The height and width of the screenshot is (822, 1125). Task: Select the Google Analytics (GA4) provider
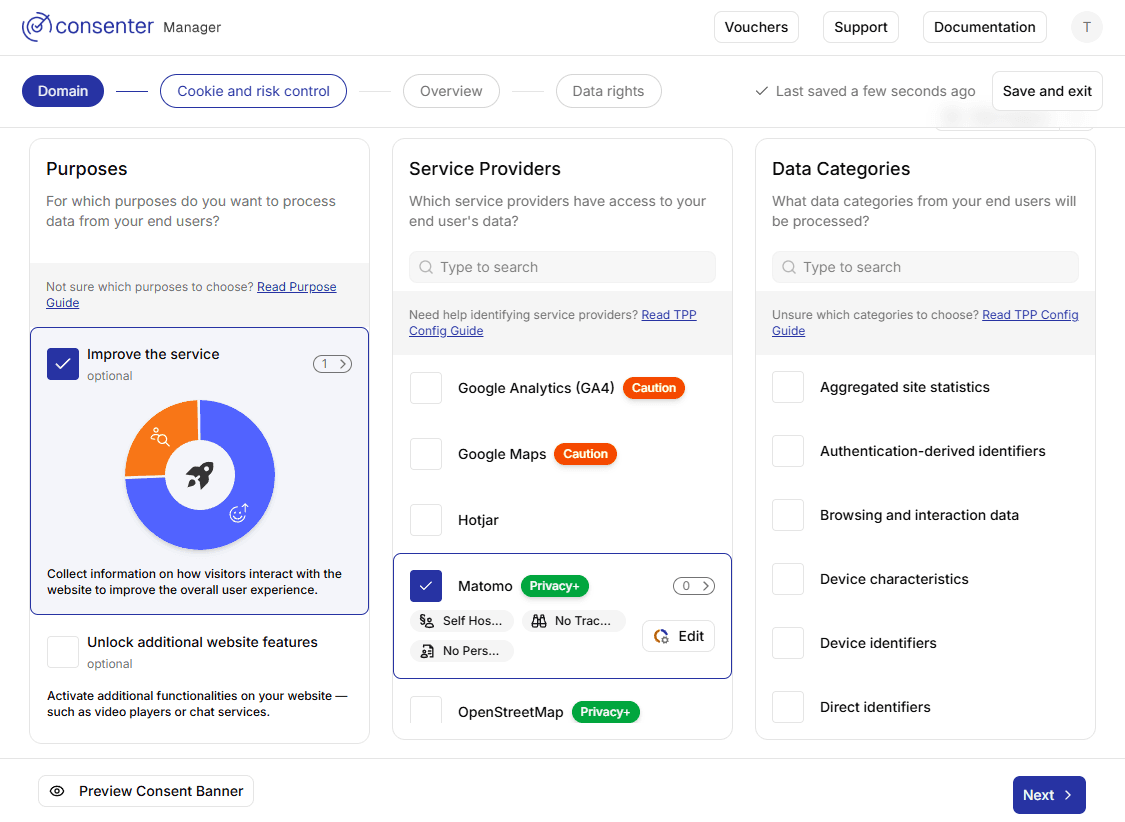(x=426, y=388)
